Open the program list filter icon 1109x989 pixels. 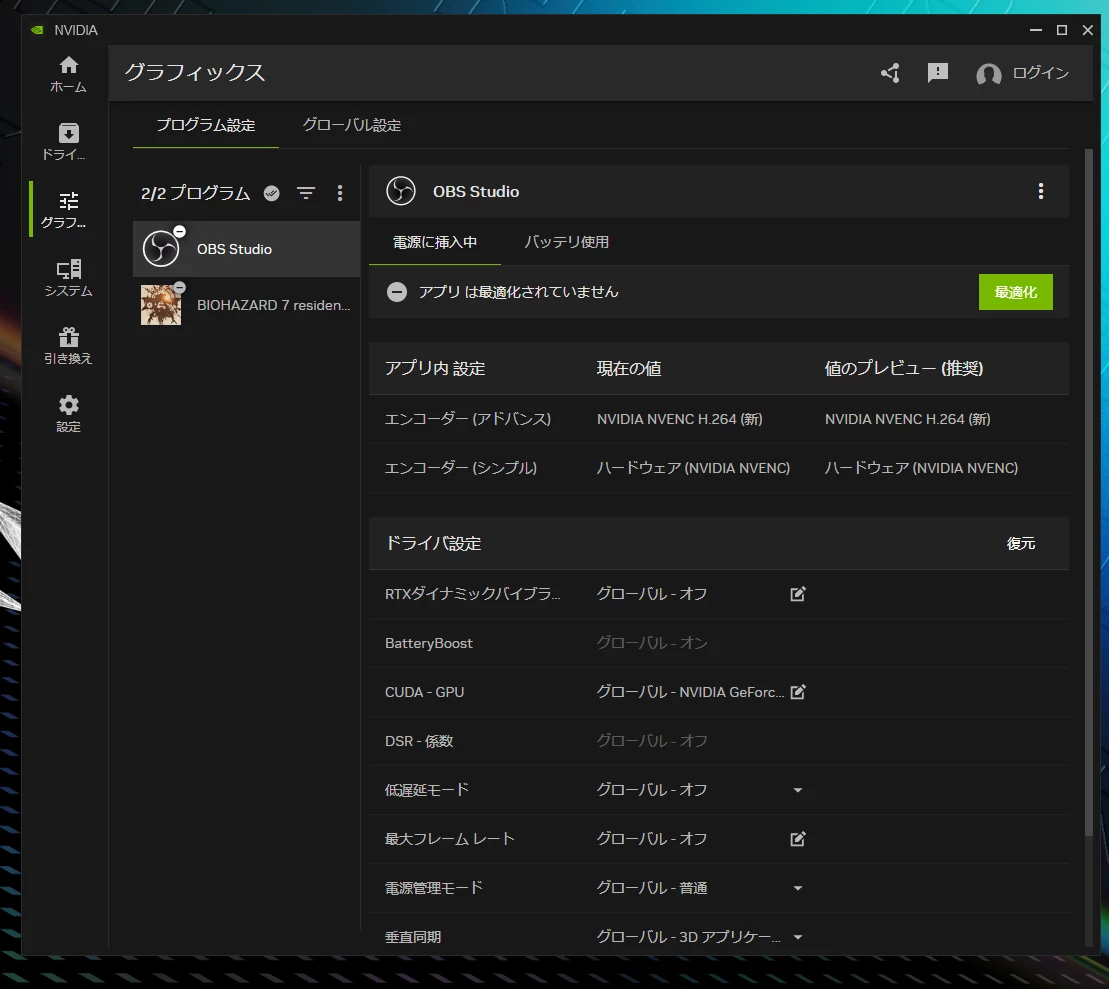pos(306,193)
